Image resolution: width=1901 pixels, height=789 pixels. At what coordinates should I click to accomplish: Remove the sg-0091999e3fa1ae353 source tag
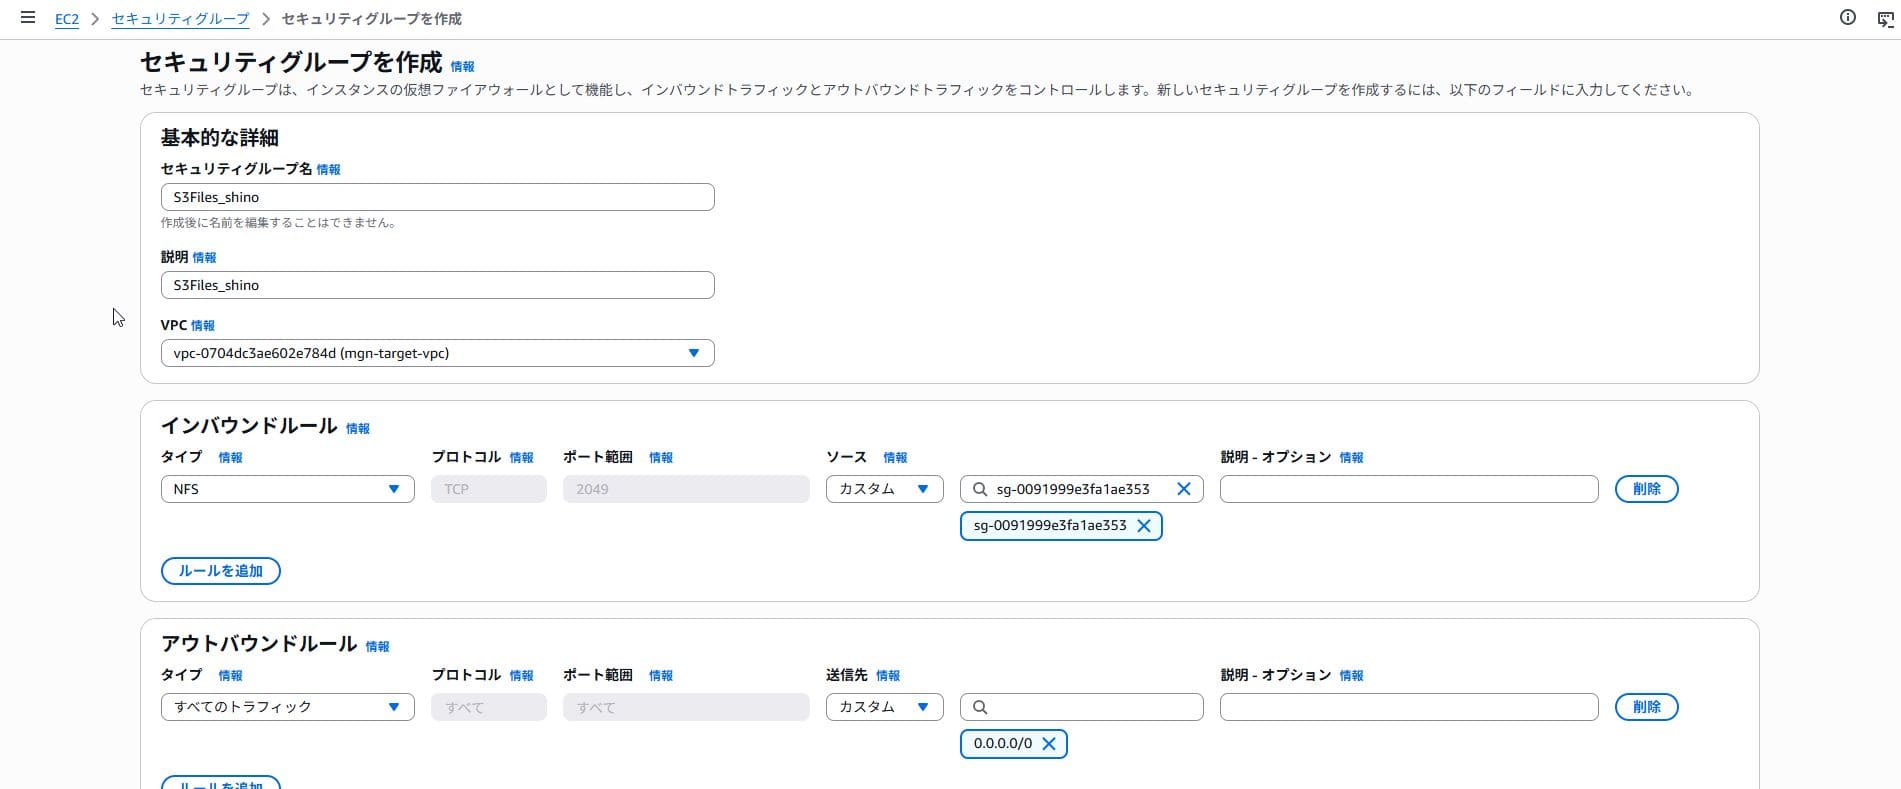tap(1144, 526)
